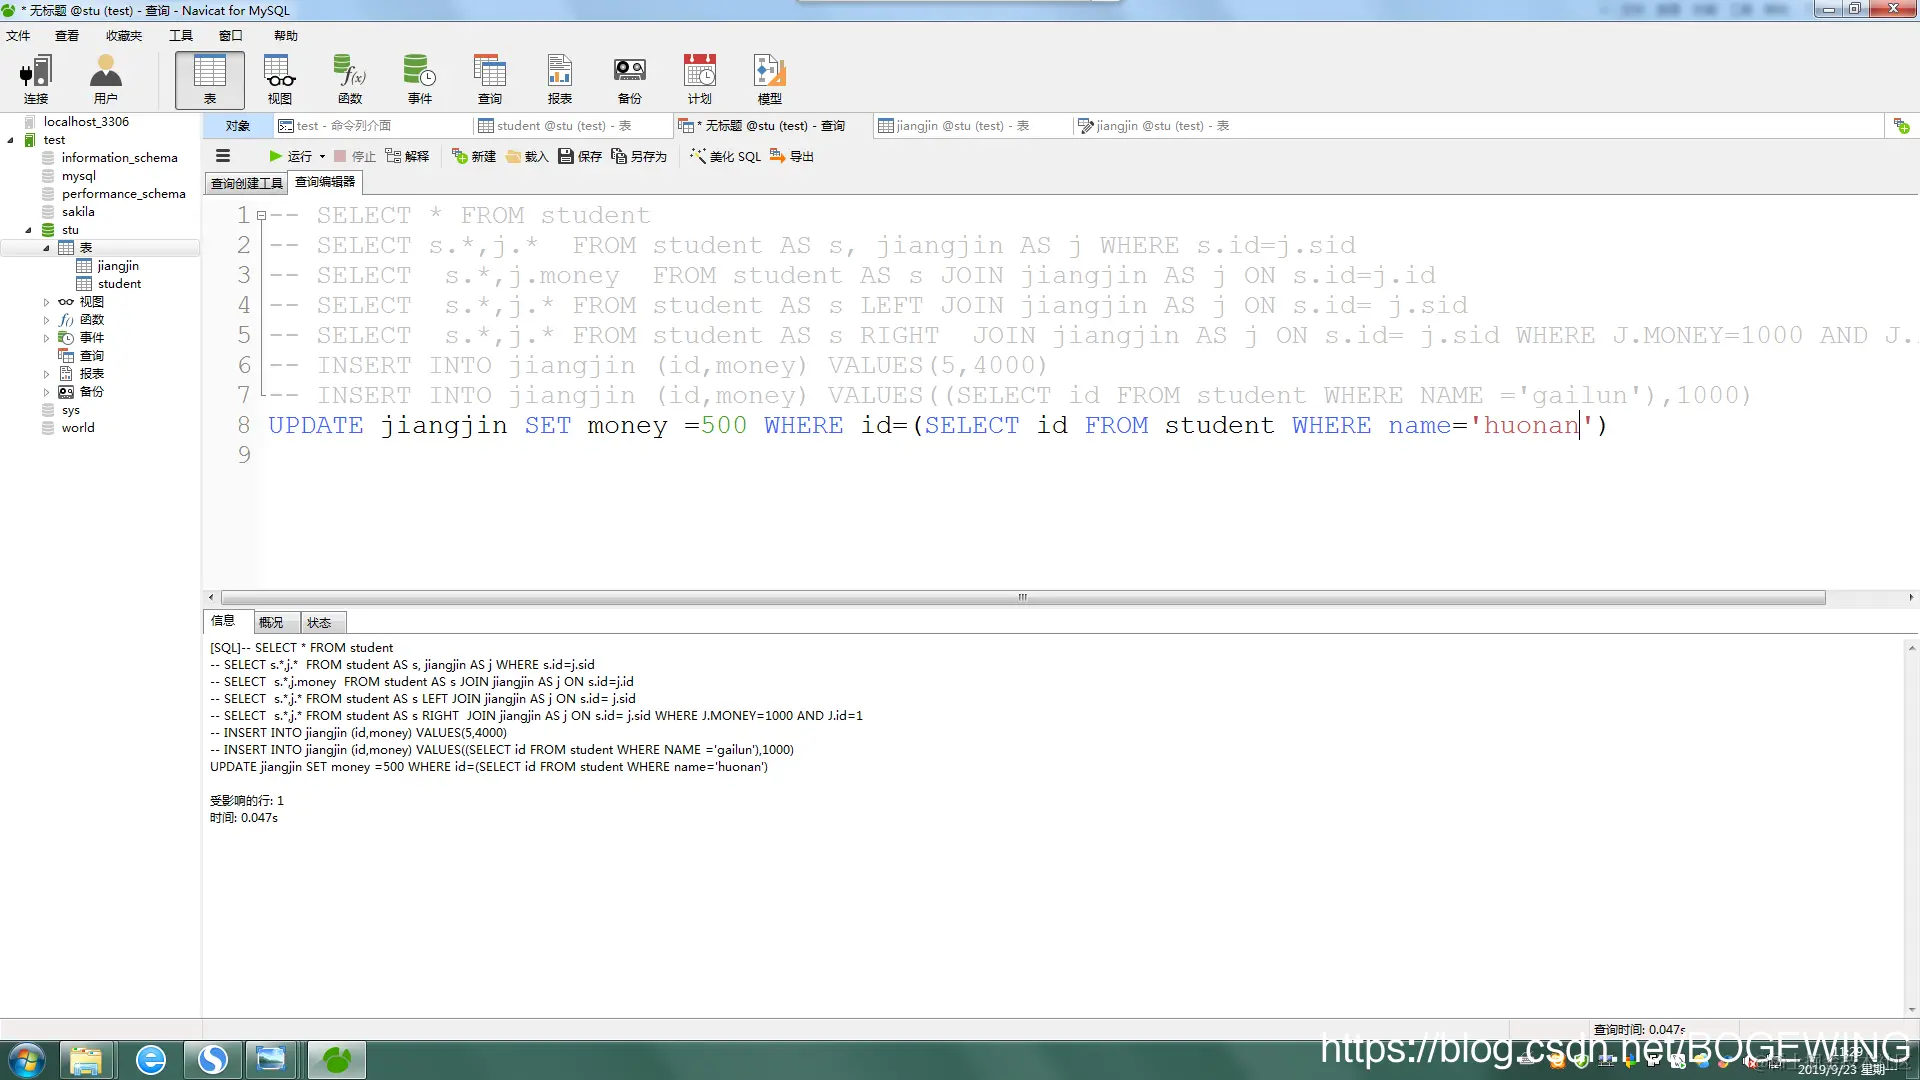Click 保存 to save the query

[580, 156]
